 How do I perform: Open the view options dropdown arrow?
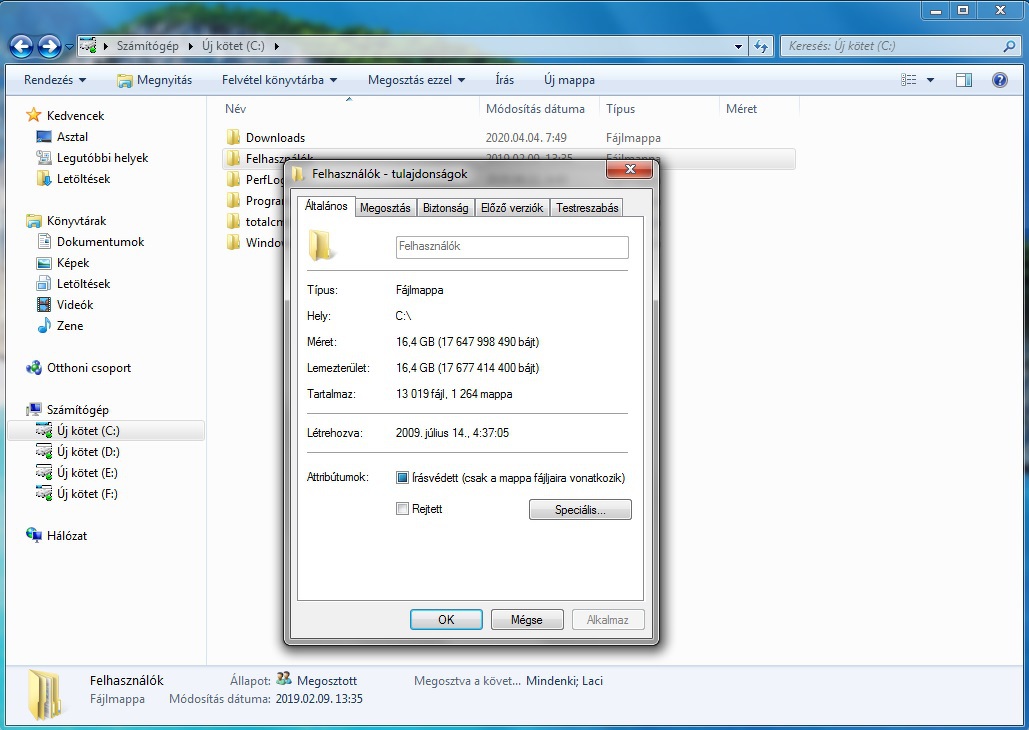(x=930, y=80)
